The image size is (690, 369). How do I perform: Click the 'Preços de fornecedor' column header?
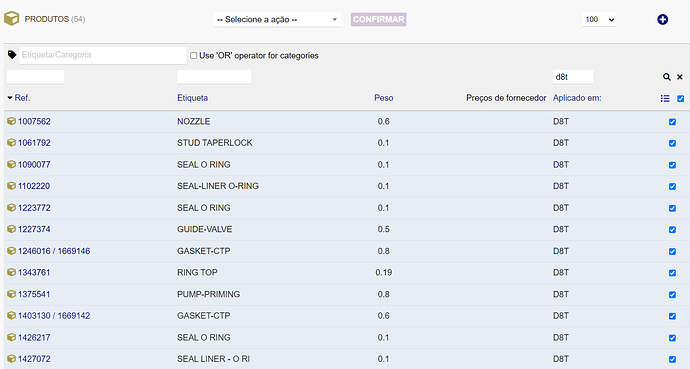(x=506, y=98)
